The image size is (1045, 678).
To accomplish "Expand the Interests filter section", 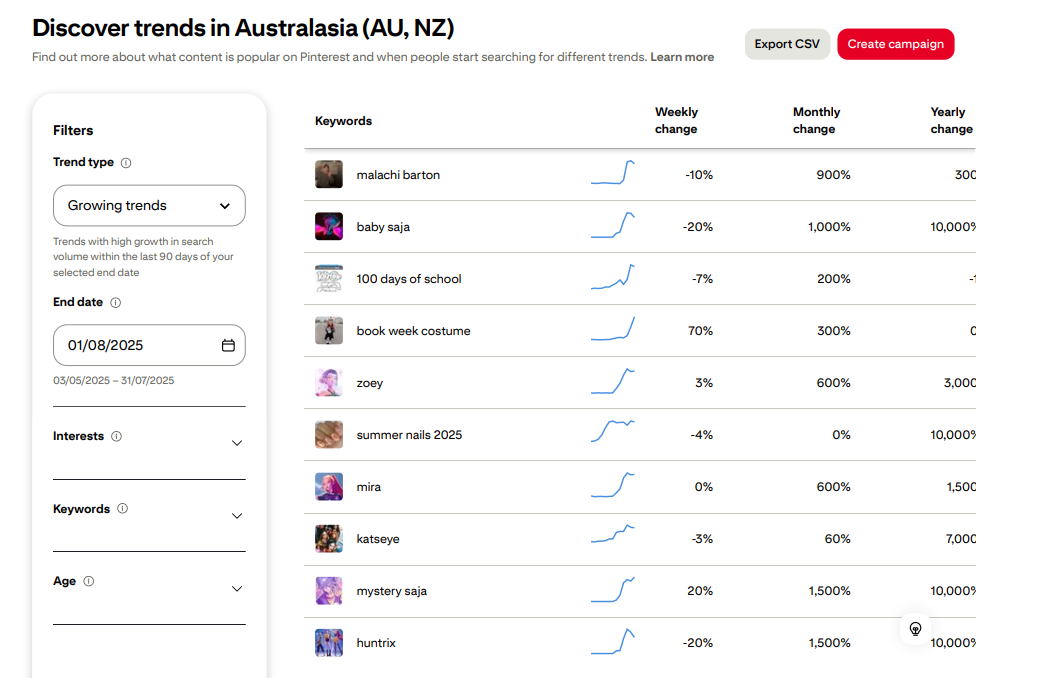I will click(237, 443).
